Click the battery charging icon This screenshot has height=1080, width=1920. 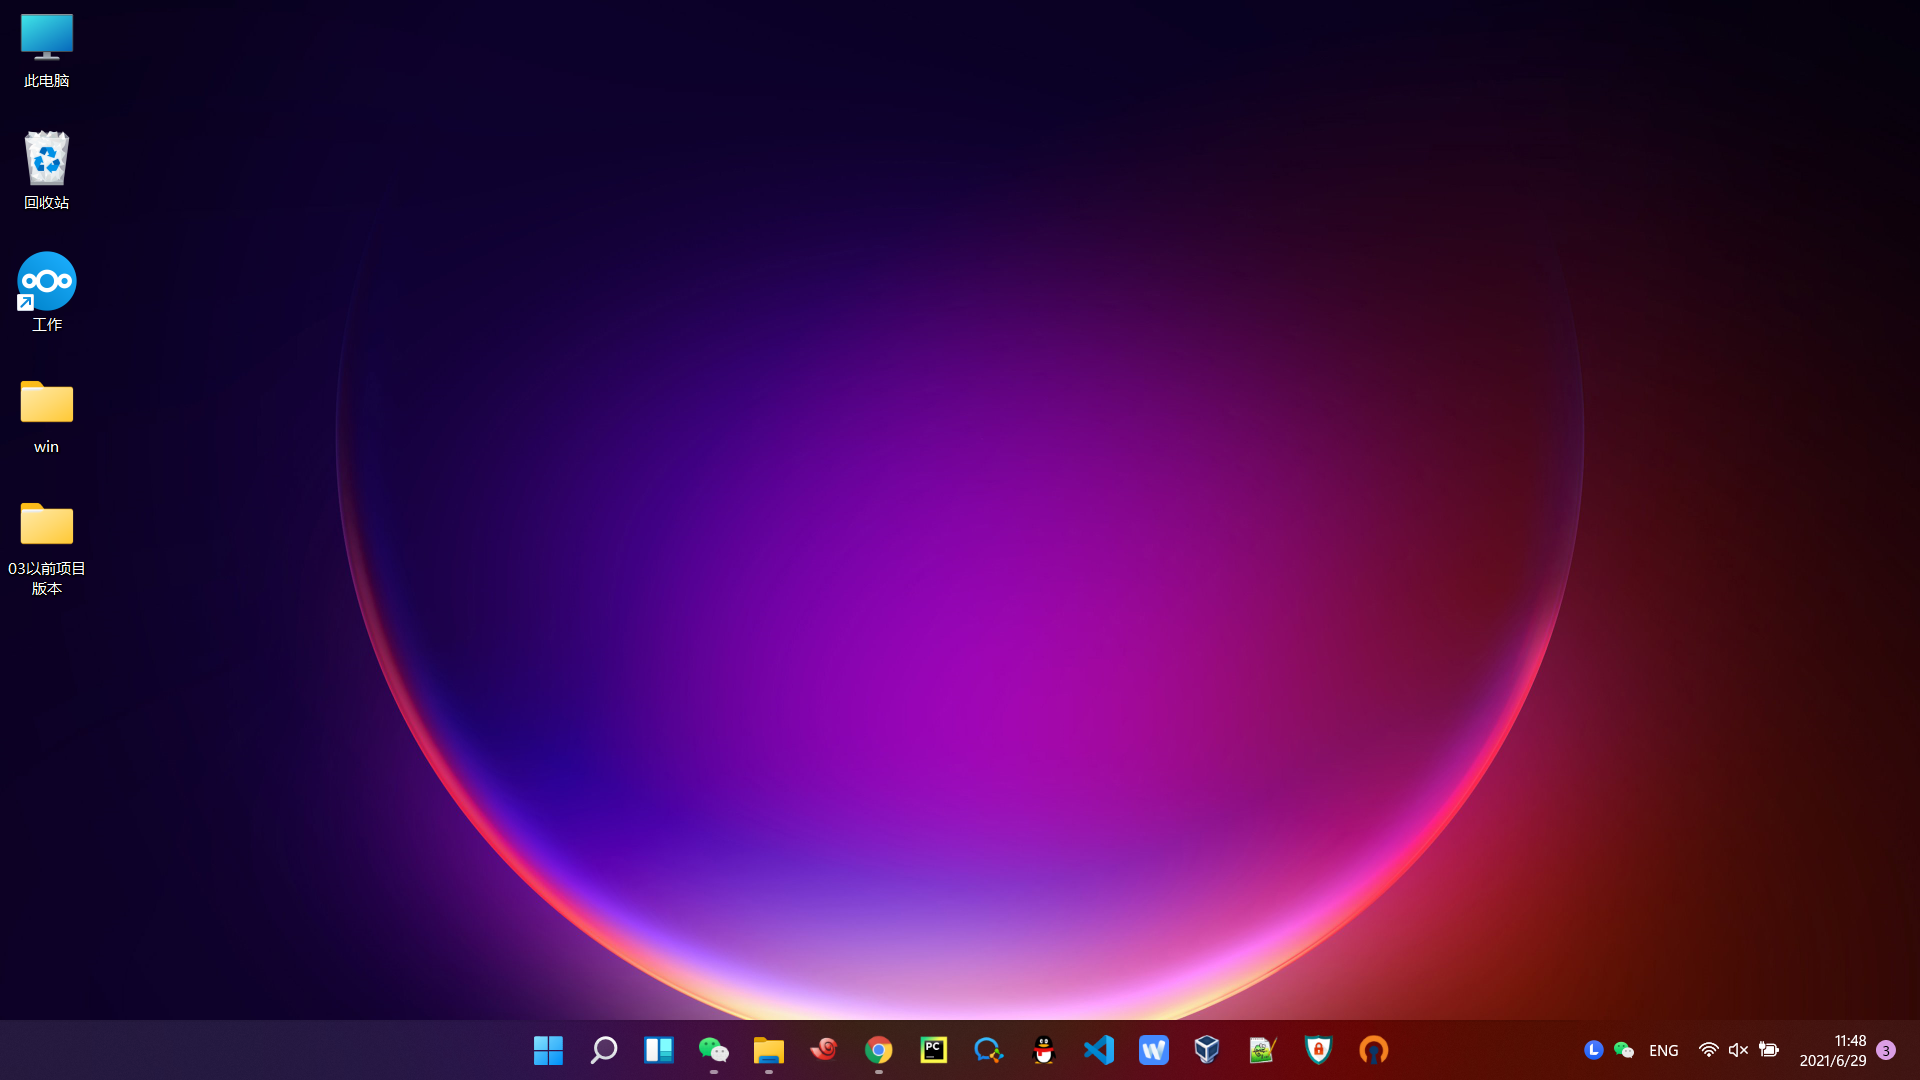point(1768,1050)
